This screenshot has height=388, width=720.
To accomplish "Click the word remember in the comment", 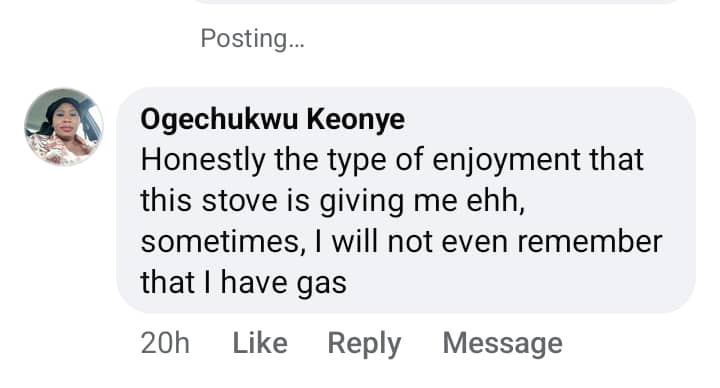I will point(590,242).
